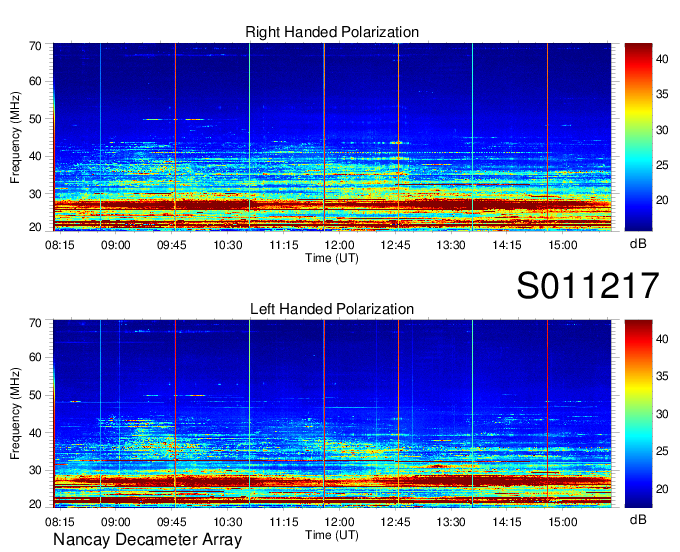The image size is (680, 552).
Task: Click the 70 MHz tick of Left Handed plot
Action: (36, 322)
